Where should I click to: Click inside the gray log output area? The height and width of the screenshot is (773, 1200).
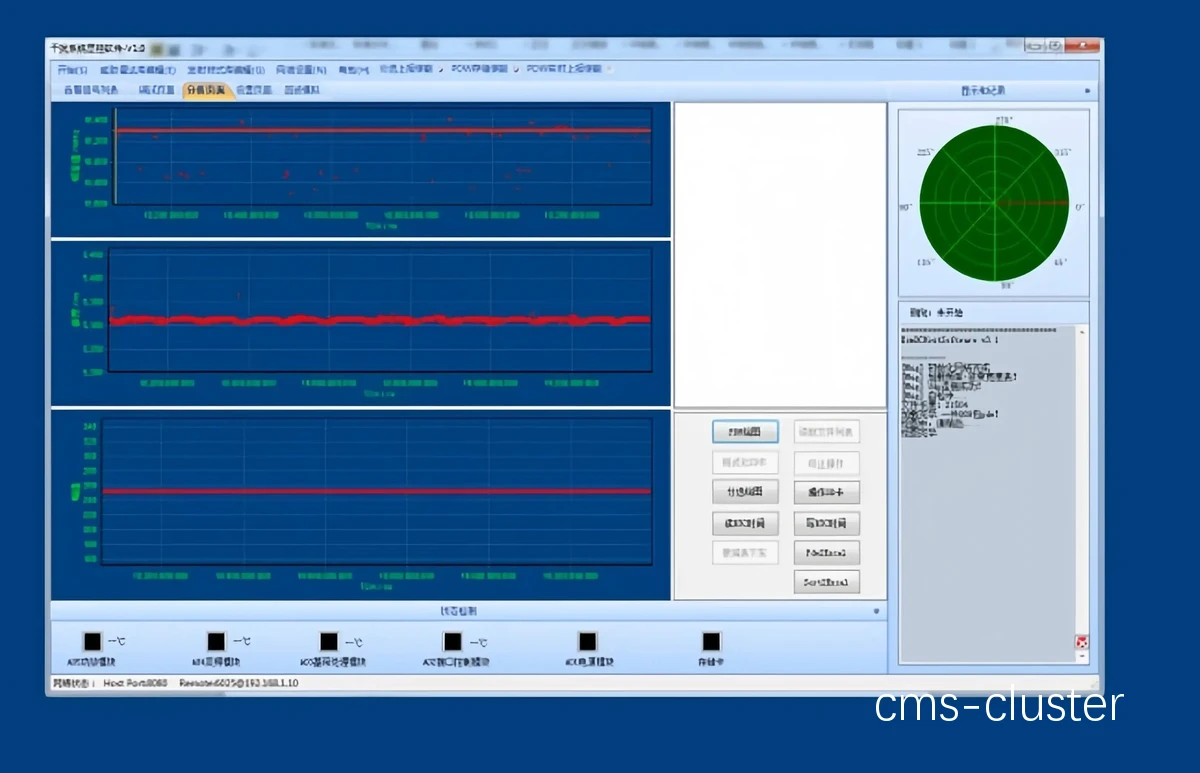(988, 494)
